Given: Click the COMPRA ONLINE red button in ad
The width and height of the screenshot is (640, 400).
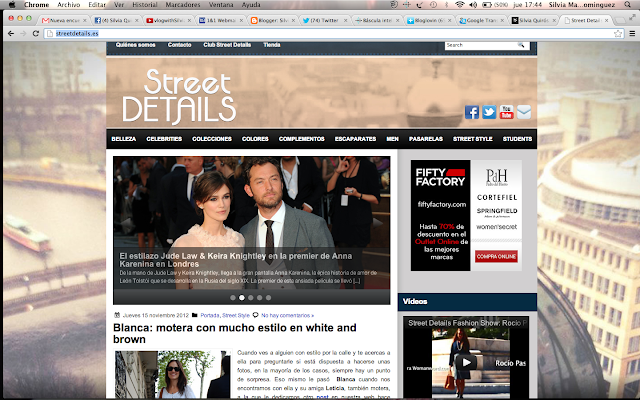Looking at the screenshot, I should point(496,256).
